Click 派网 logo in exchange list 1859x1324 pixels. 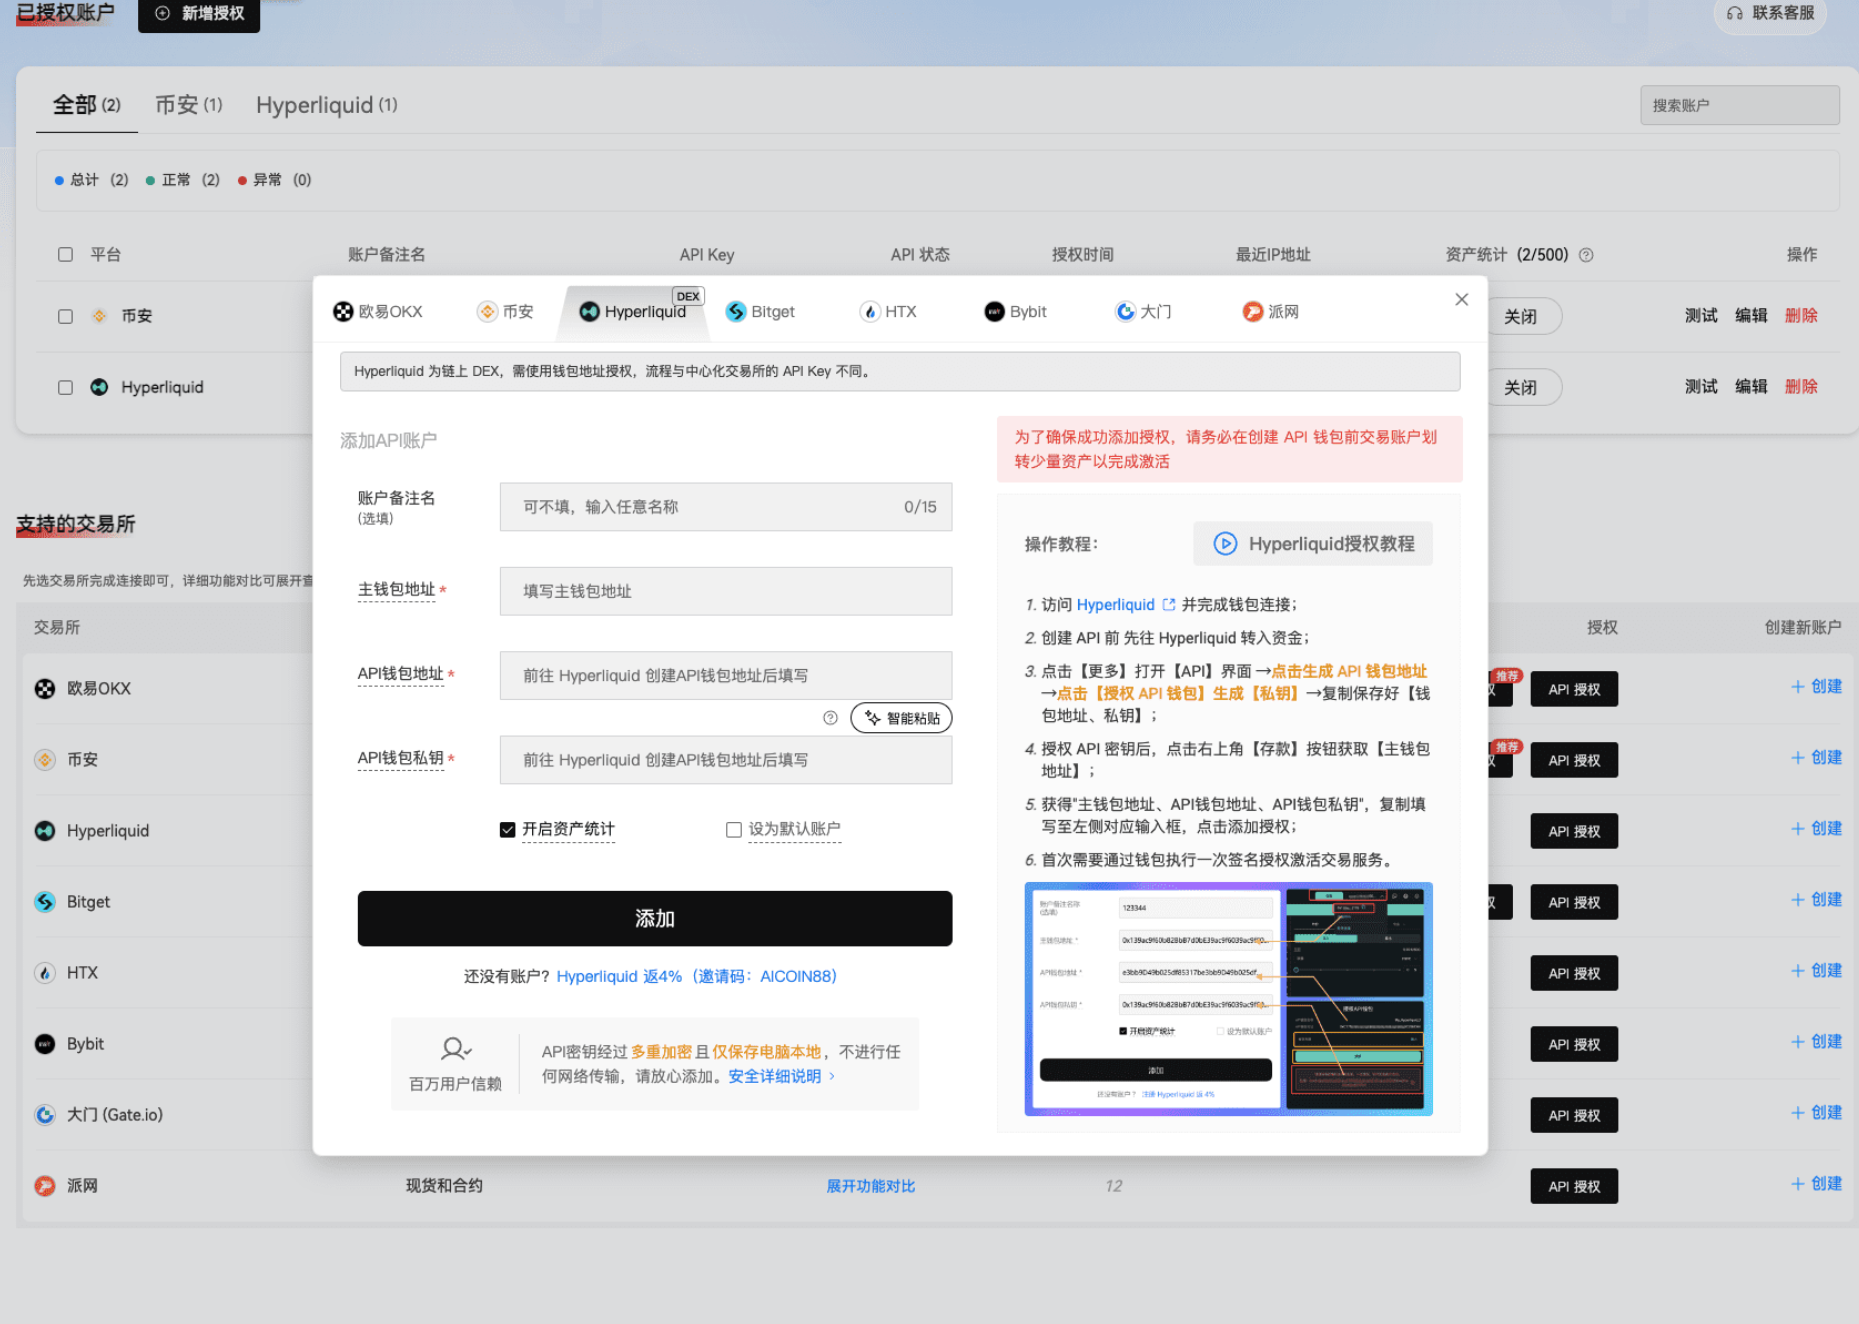pos(45,1186)
